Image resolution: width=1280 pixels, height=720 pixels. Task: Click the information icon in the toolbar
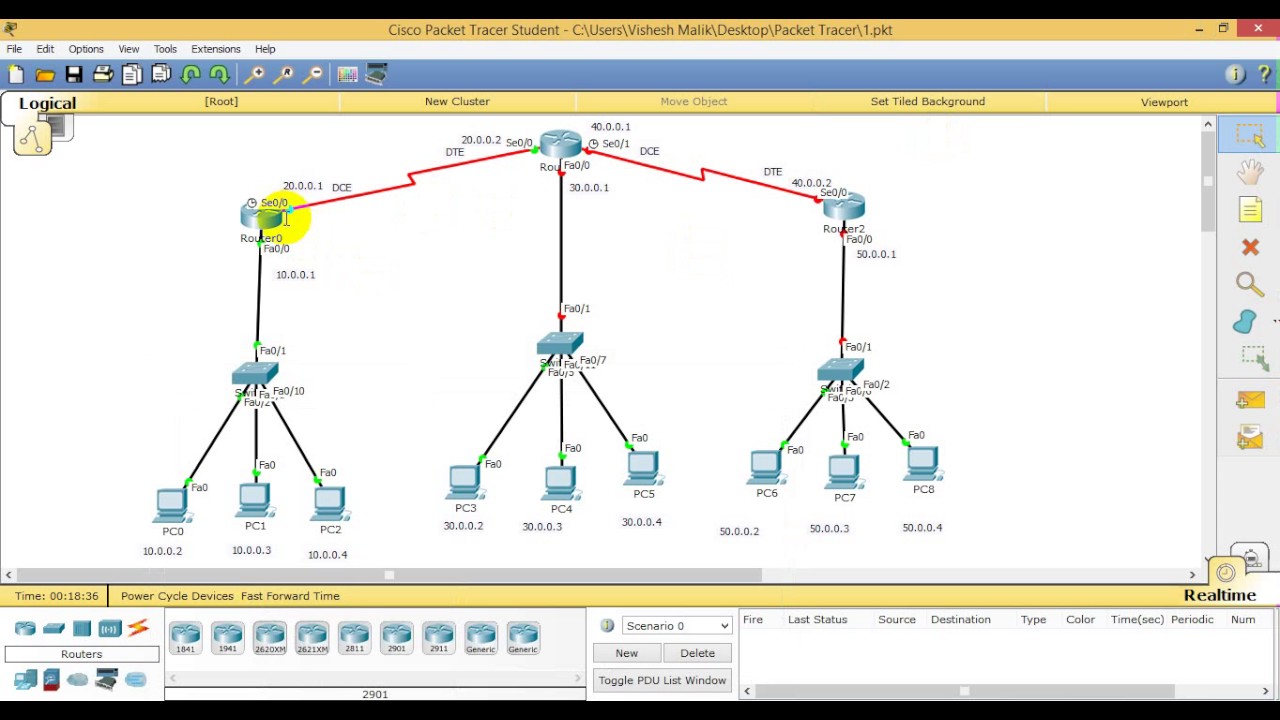[1235, 74]
